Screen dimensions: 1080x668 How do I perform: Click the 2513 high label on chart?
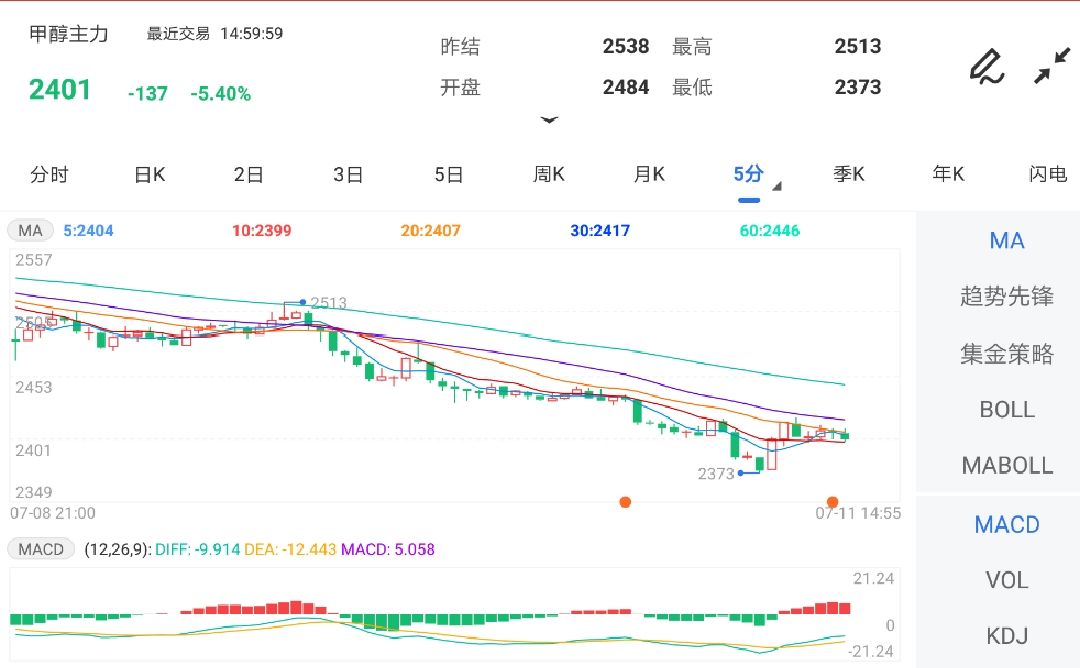coord(329,303)
